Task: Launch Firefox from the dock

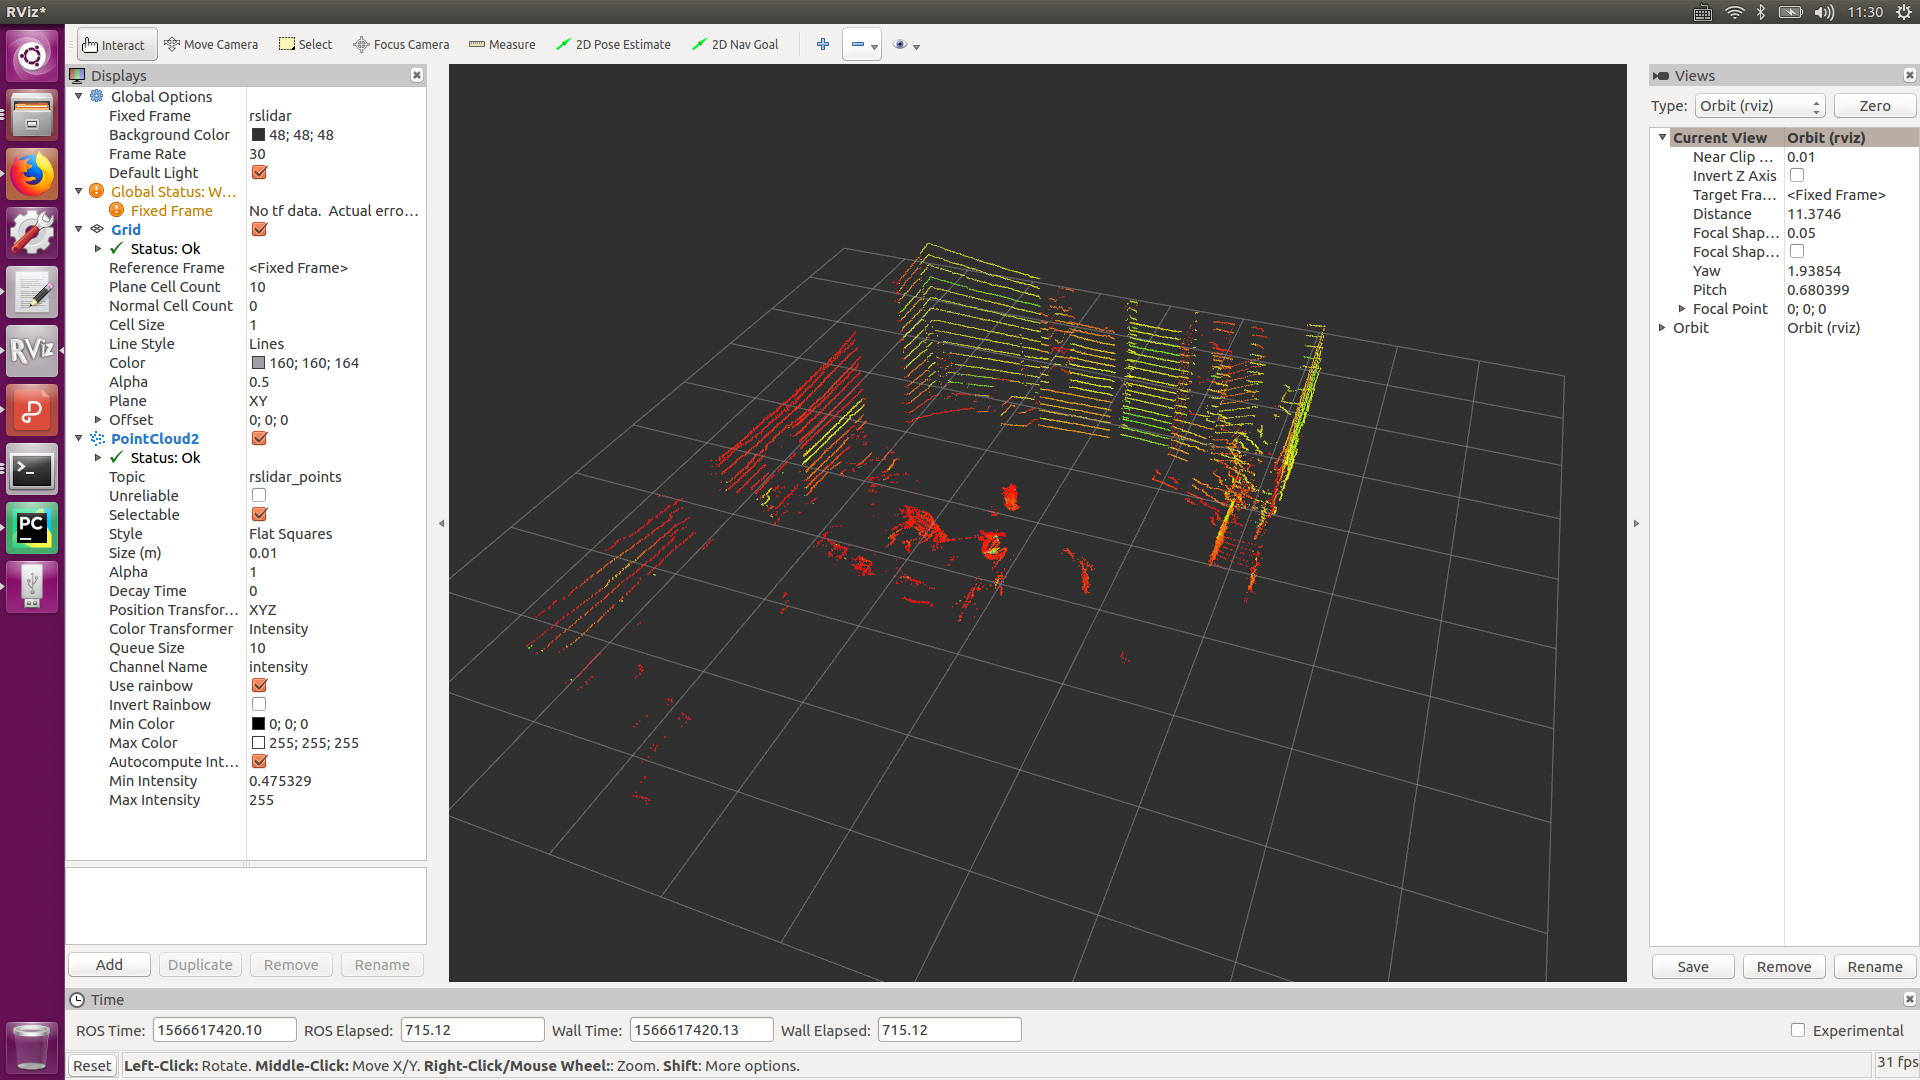Action: [31, 174]
